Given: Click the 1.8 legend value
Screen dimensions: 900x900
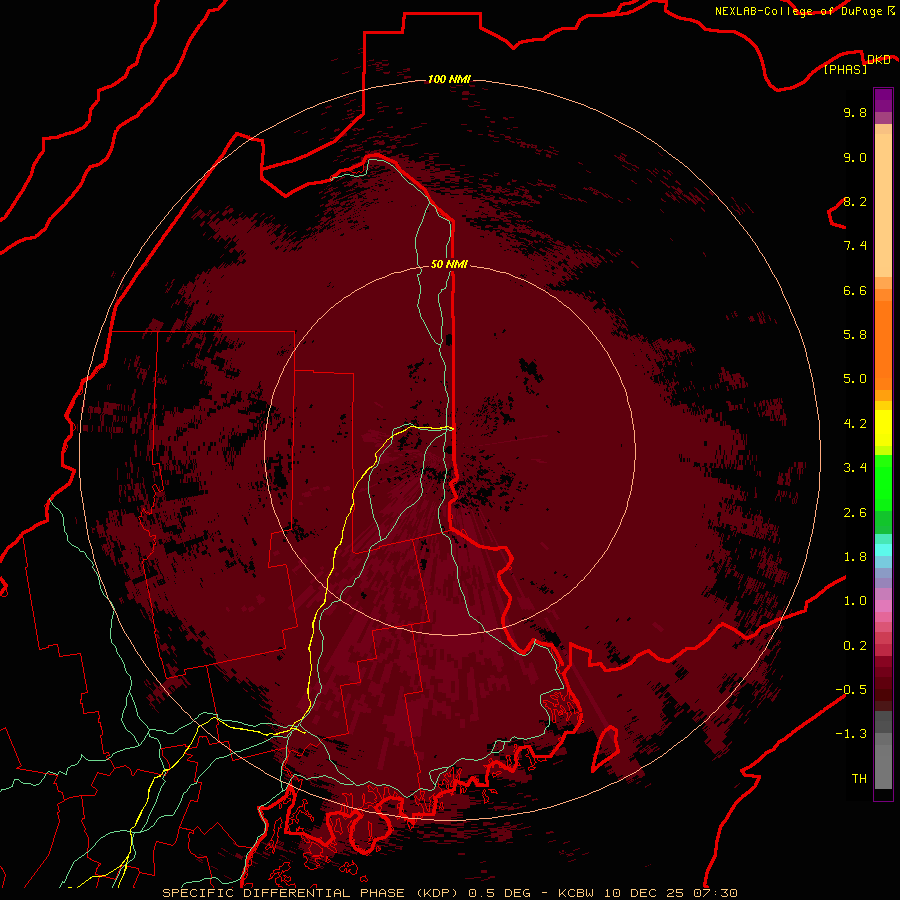Looking at the screenshot, I should (855, 557).
